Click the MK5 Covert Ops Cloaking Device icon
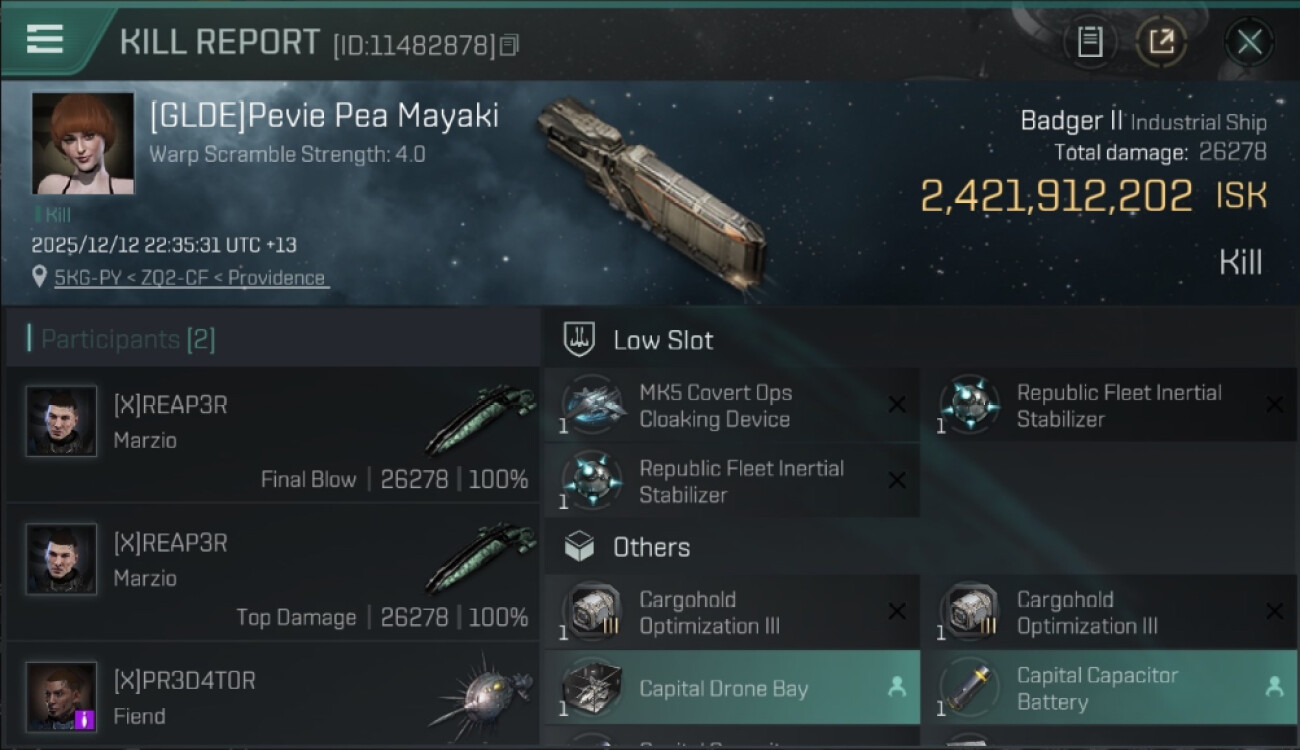The width and height of the screenshot is (1300, 750). [x=593, y=406]
